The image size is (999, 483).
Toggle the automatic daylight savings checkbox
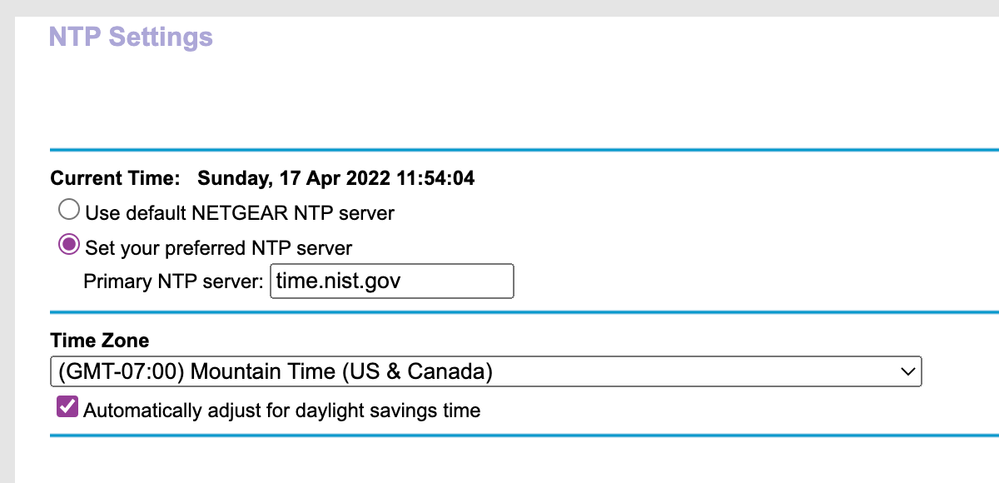click(67, 408)
